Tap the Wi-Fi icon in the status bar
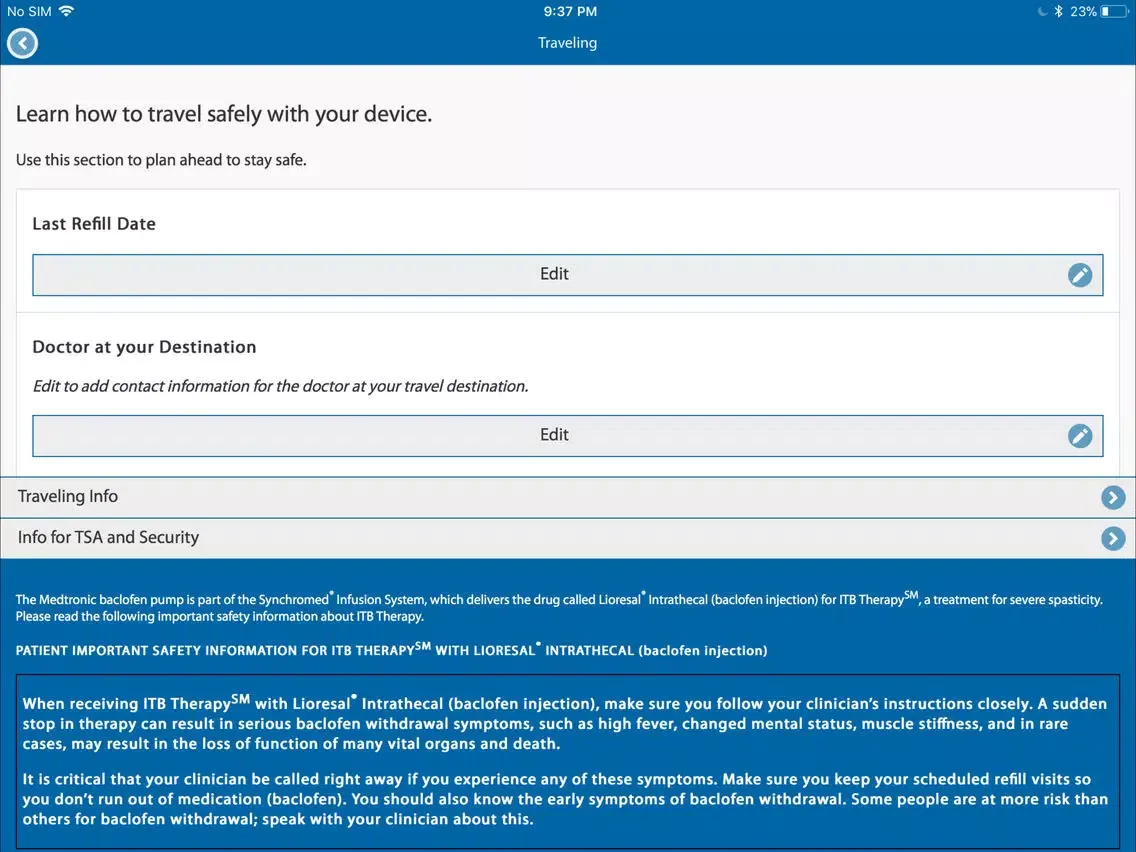1136x852 pixels. coord(67,11)
